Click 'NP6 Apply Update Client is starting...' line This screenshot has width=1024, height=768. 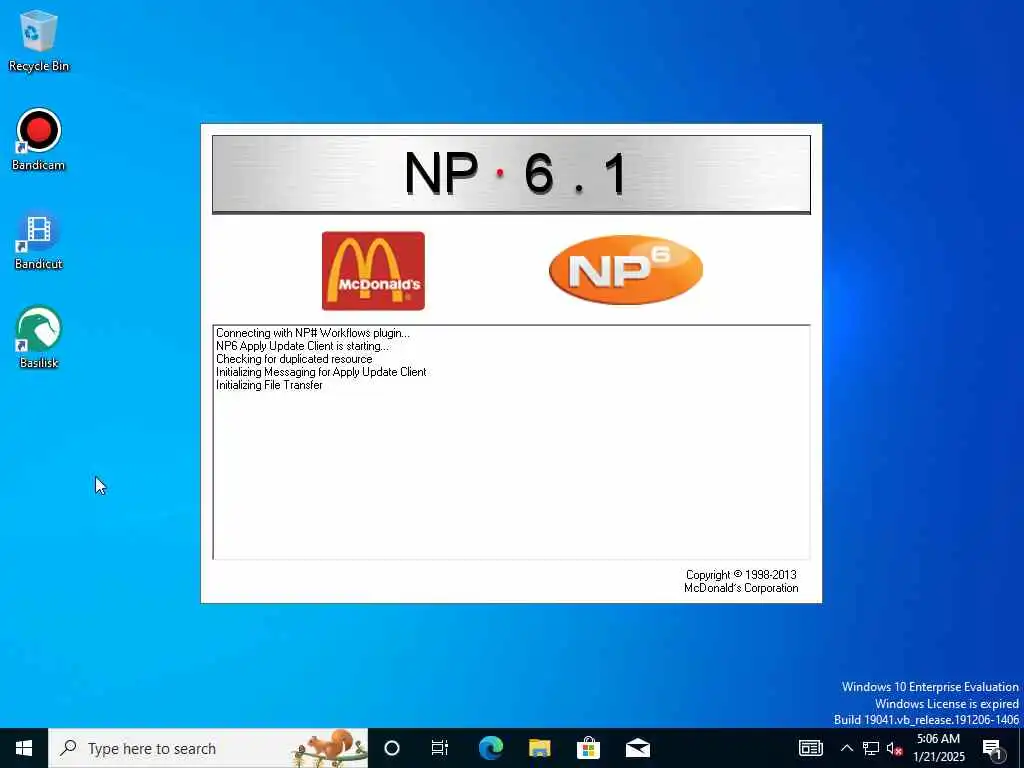pyautogui.click(x=302, y=346)
